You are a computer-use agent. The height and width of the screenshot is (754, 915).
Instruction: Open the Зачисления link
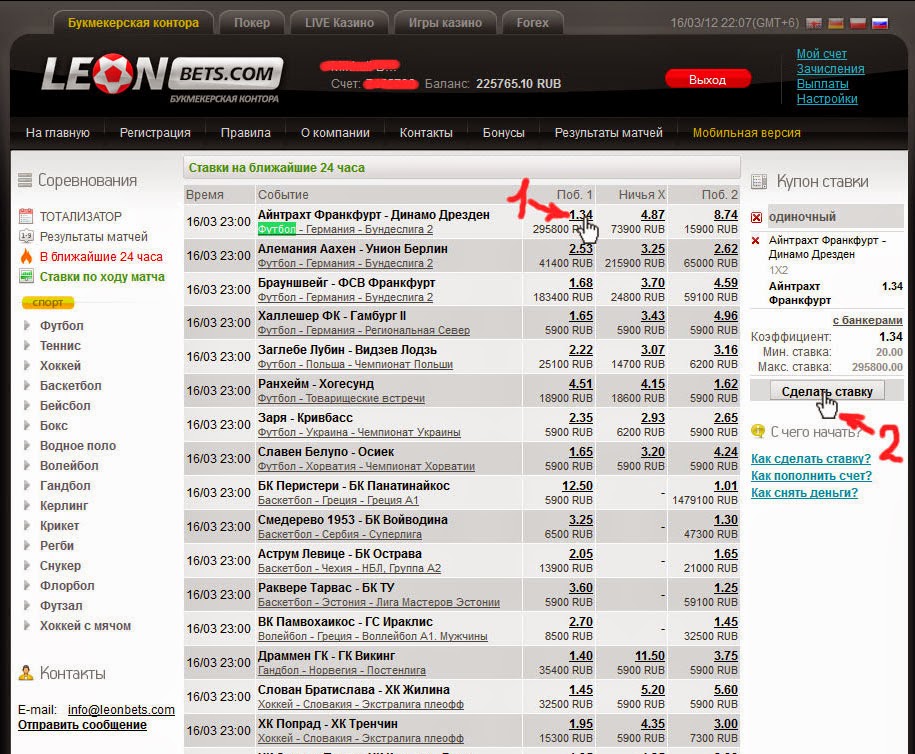[x=830, y=69]
